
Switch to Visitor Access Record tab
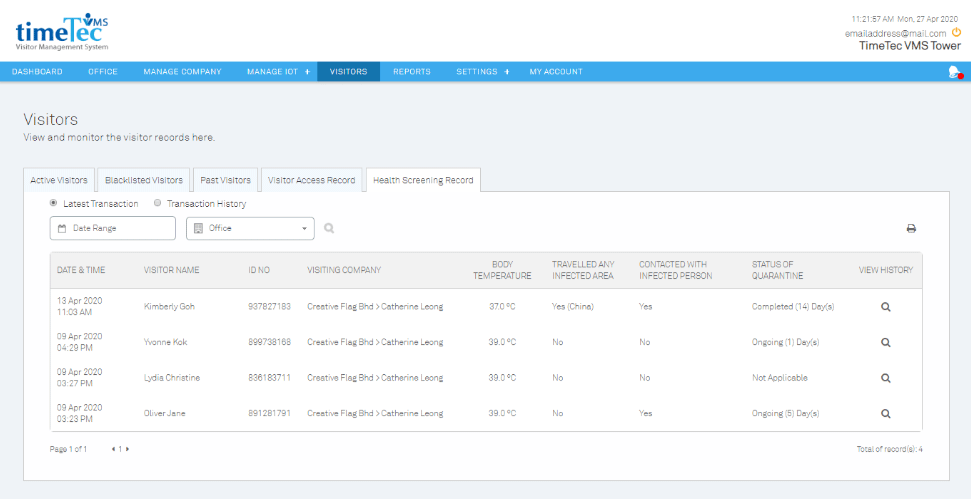311,180
